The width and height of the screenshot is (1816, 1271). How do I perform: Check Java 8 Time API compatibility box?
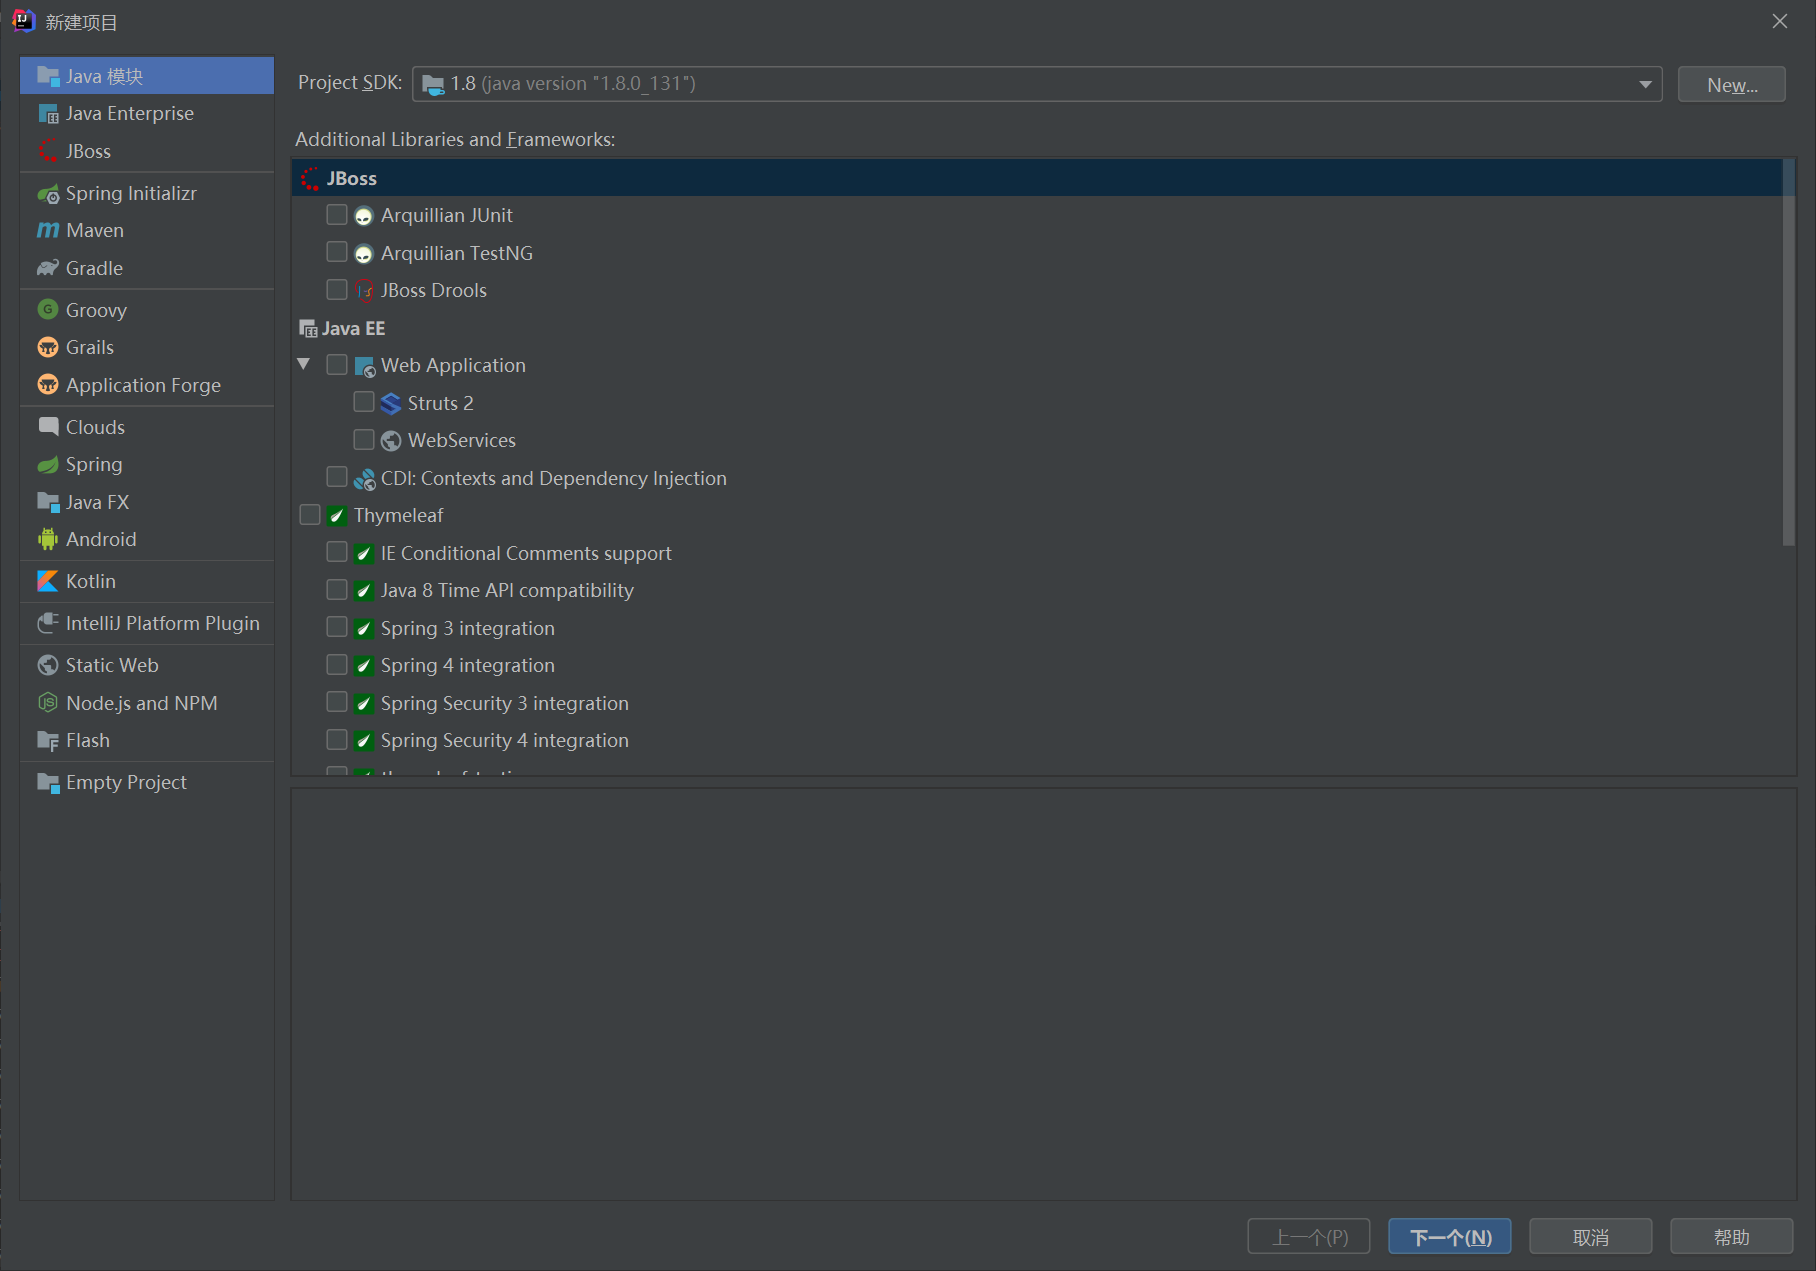[x=337, y=590]
